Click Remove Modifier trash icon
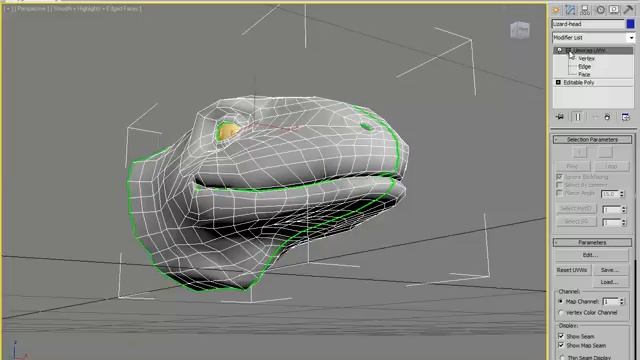The image size is (640, 360). [607, 117]
